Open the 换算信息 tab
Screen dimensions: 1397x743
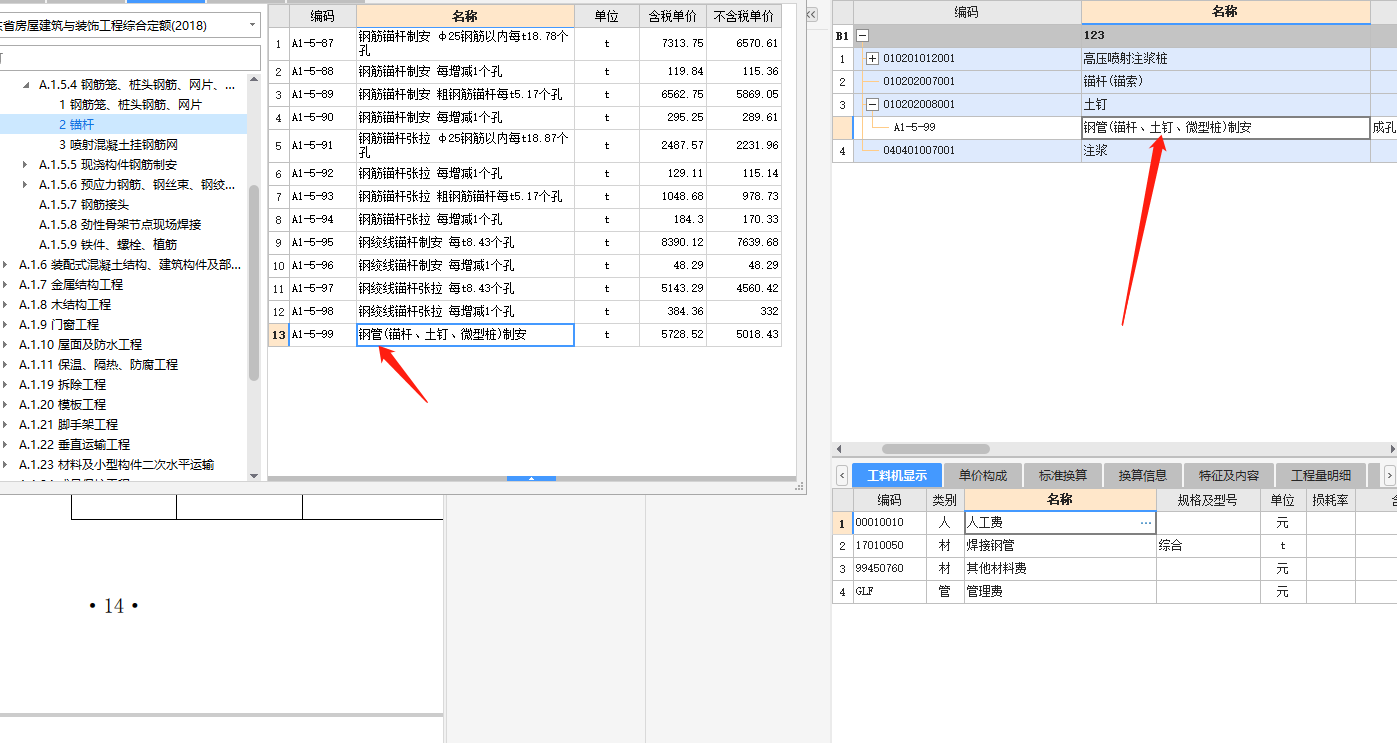(1143, 475)
